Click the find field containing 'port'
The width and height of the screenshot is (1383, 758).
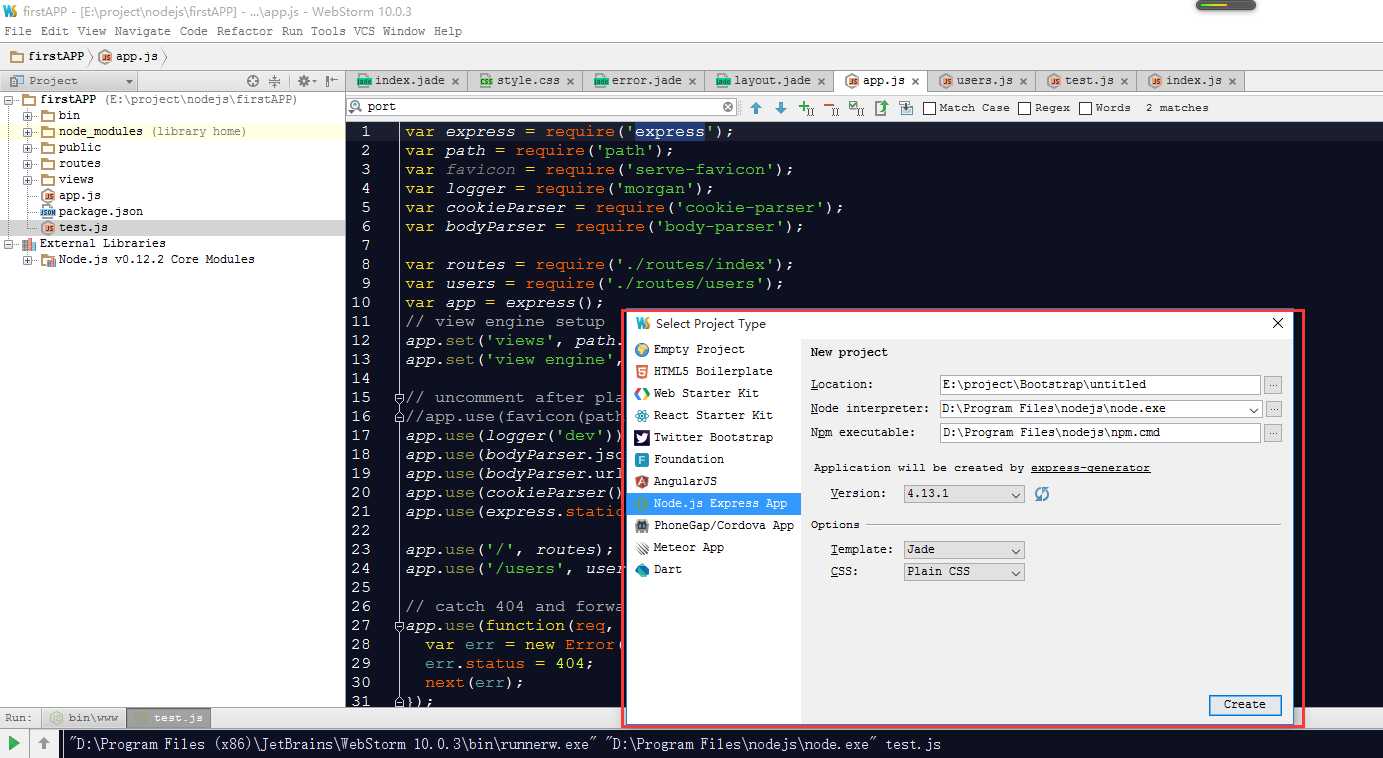pyautogui.click(x=542, y=107)
